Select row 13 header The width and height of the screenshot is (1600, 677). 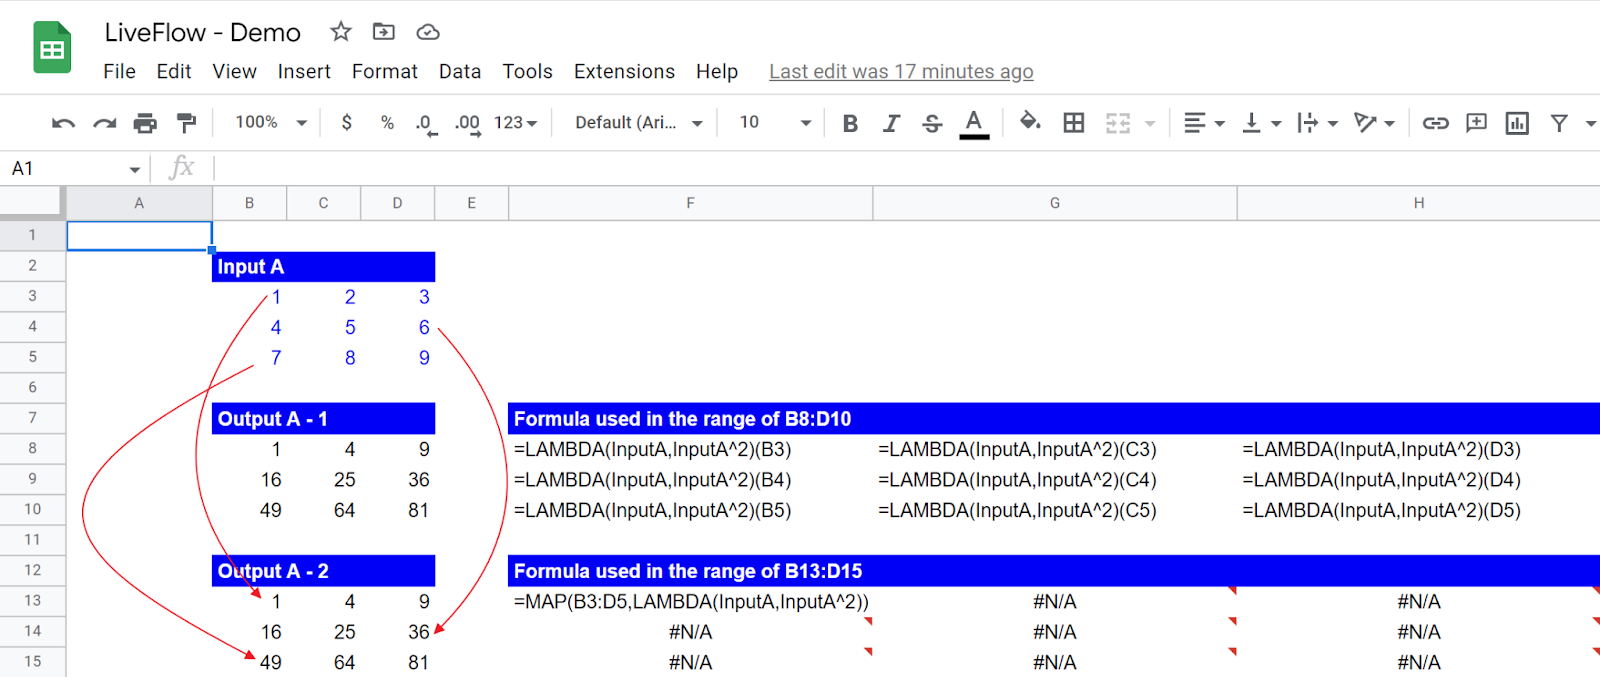point(33,600)
